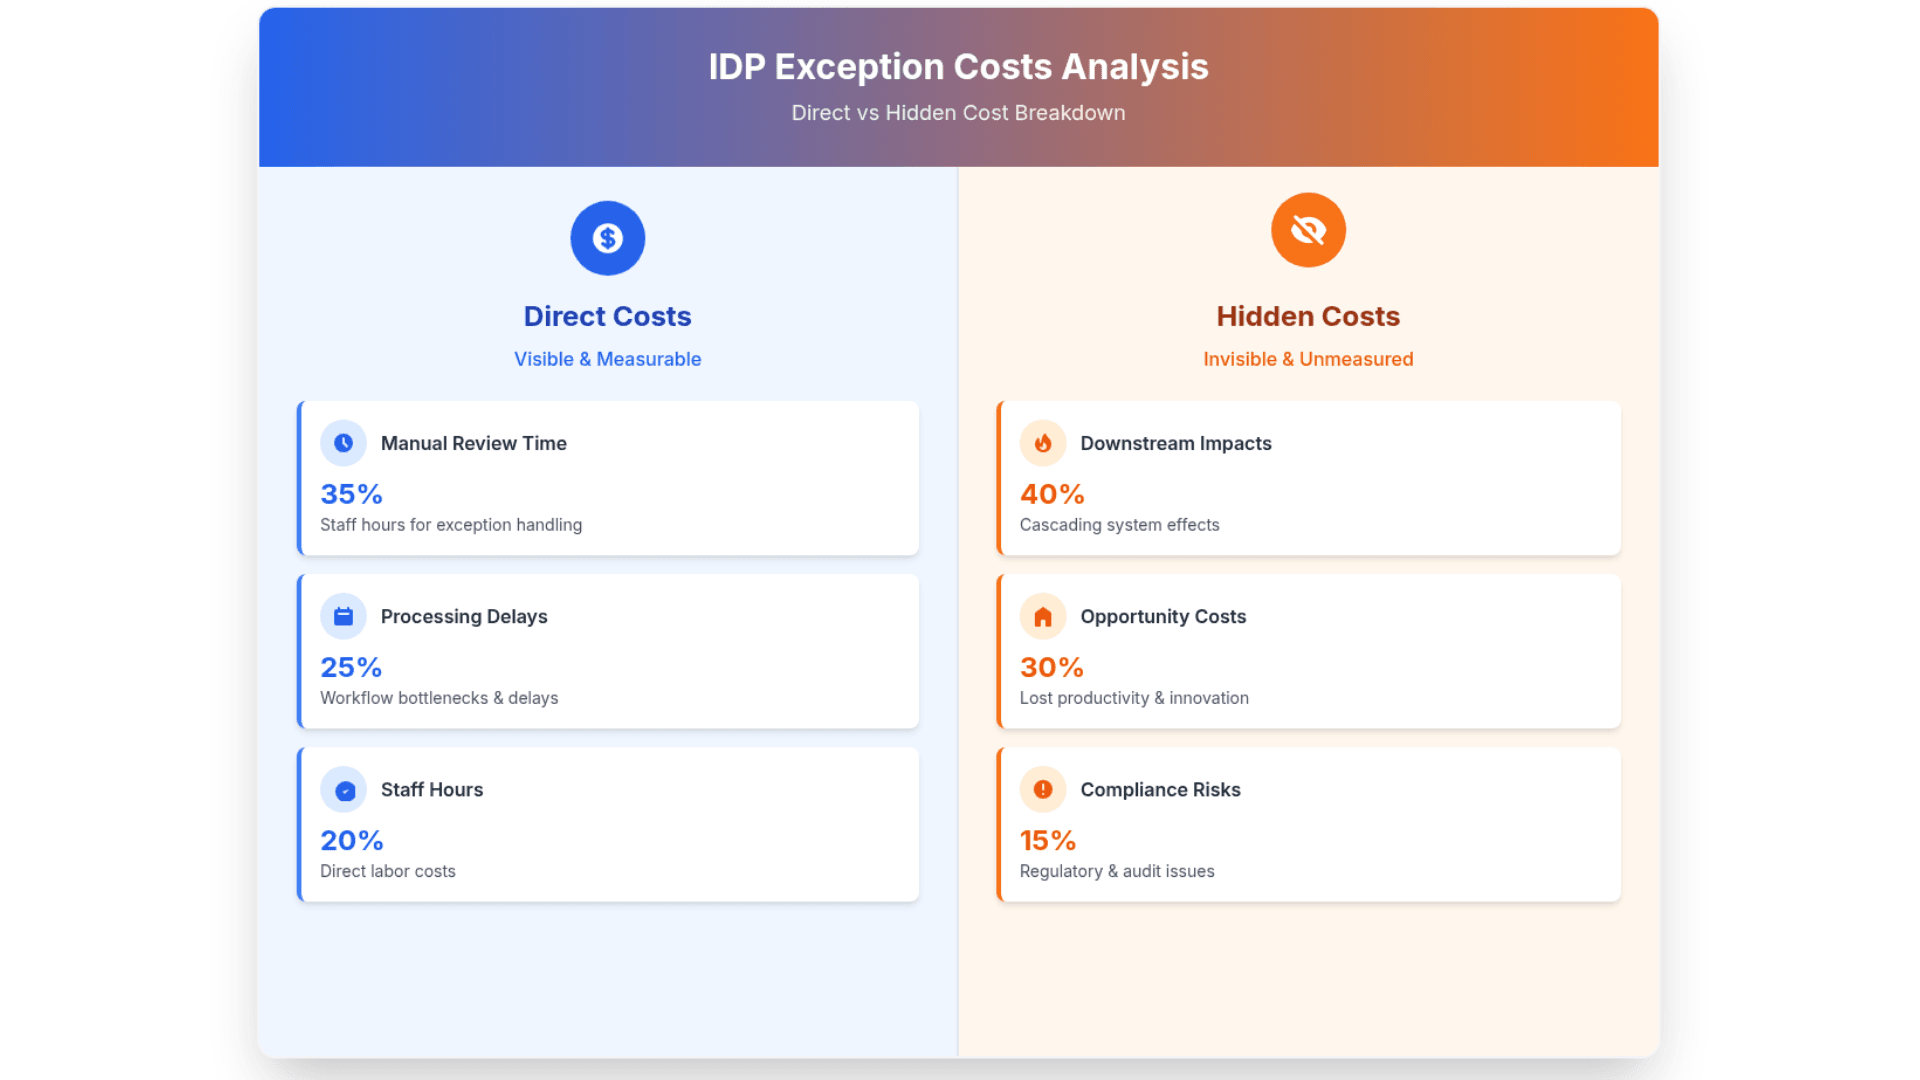Select the flame icon on Downstream Impacts
1920x1080 pixels.
pos(1043,443)
